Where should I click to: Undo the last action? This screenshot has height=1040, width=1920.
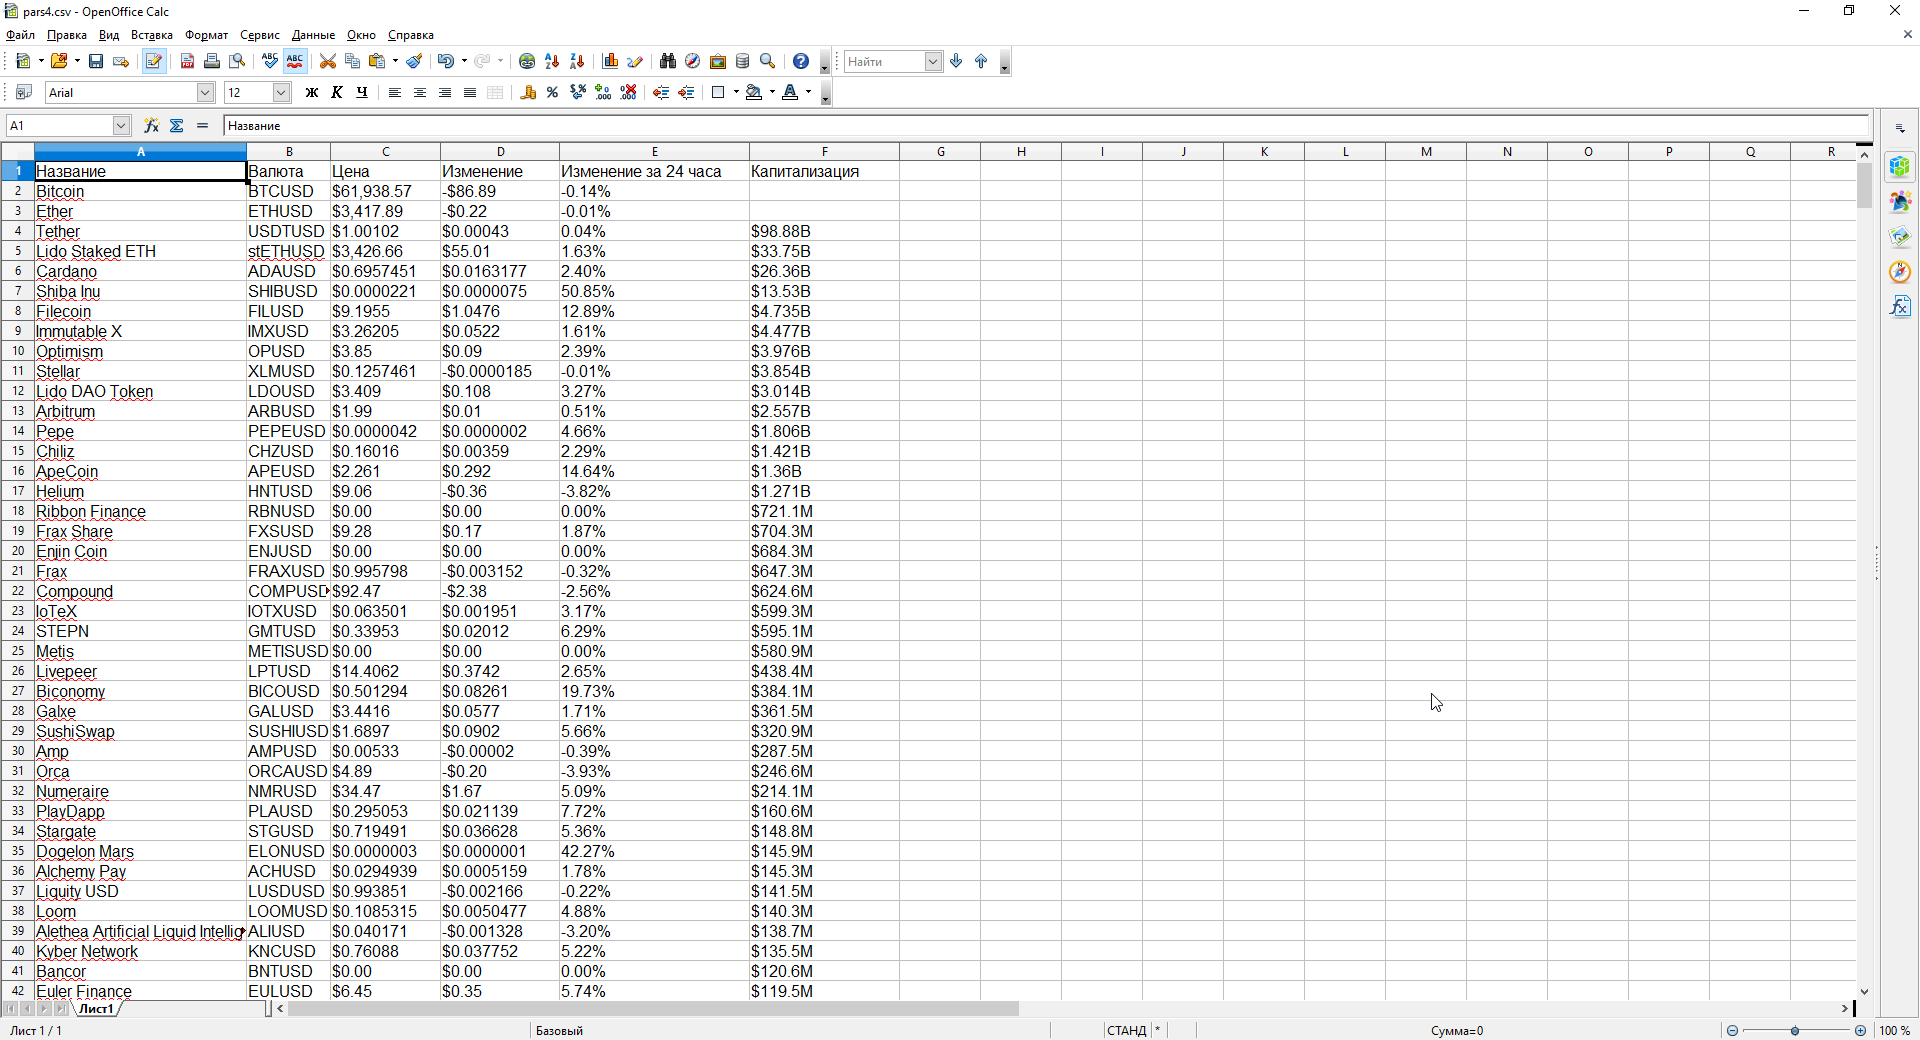pos(445,61)
